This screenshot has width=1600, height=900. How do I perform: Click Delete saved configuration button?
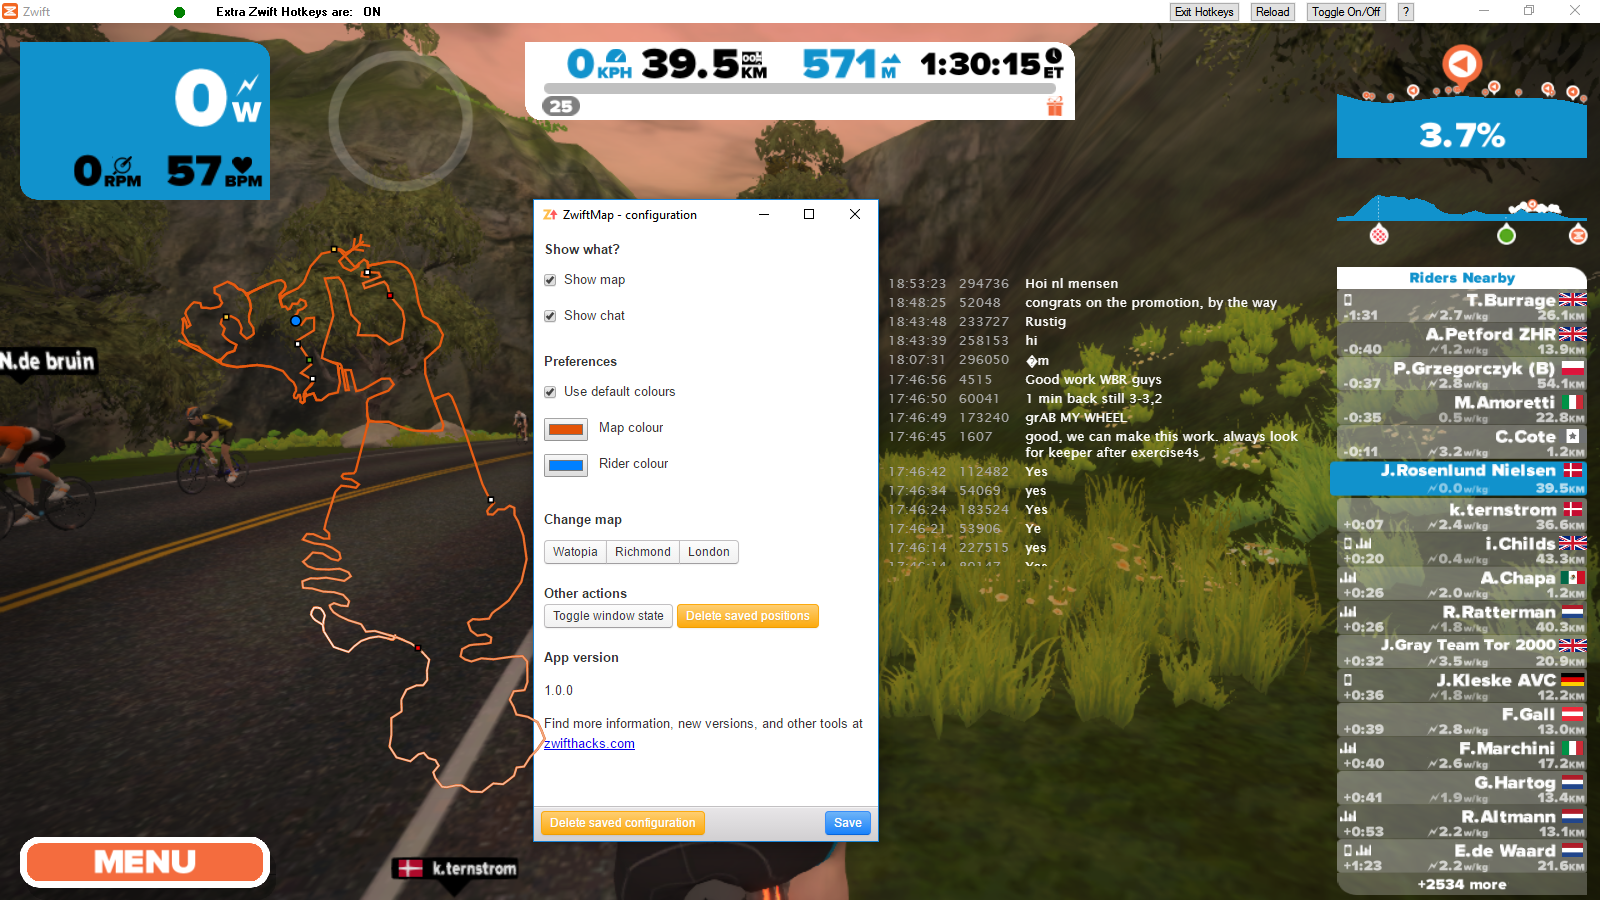click(x=623, y=823)
